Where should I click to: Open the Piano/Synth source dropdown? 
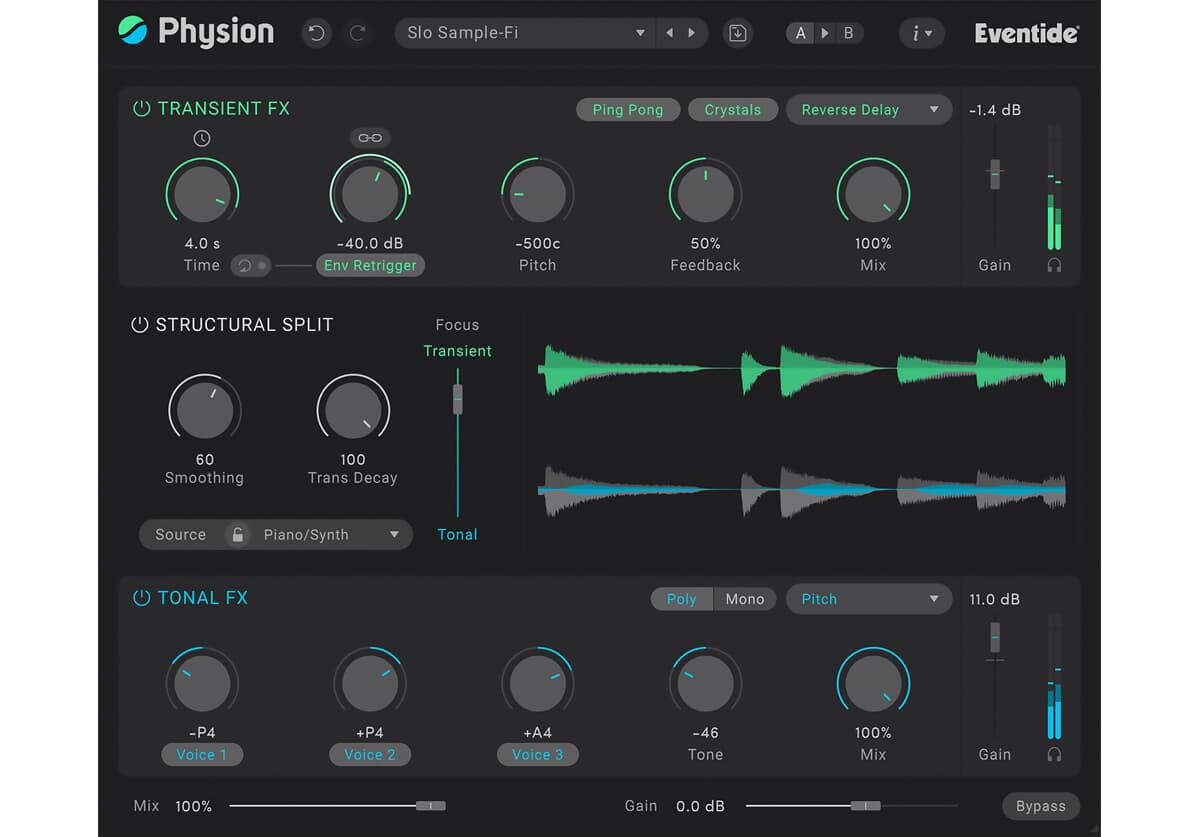click(330, 534)
